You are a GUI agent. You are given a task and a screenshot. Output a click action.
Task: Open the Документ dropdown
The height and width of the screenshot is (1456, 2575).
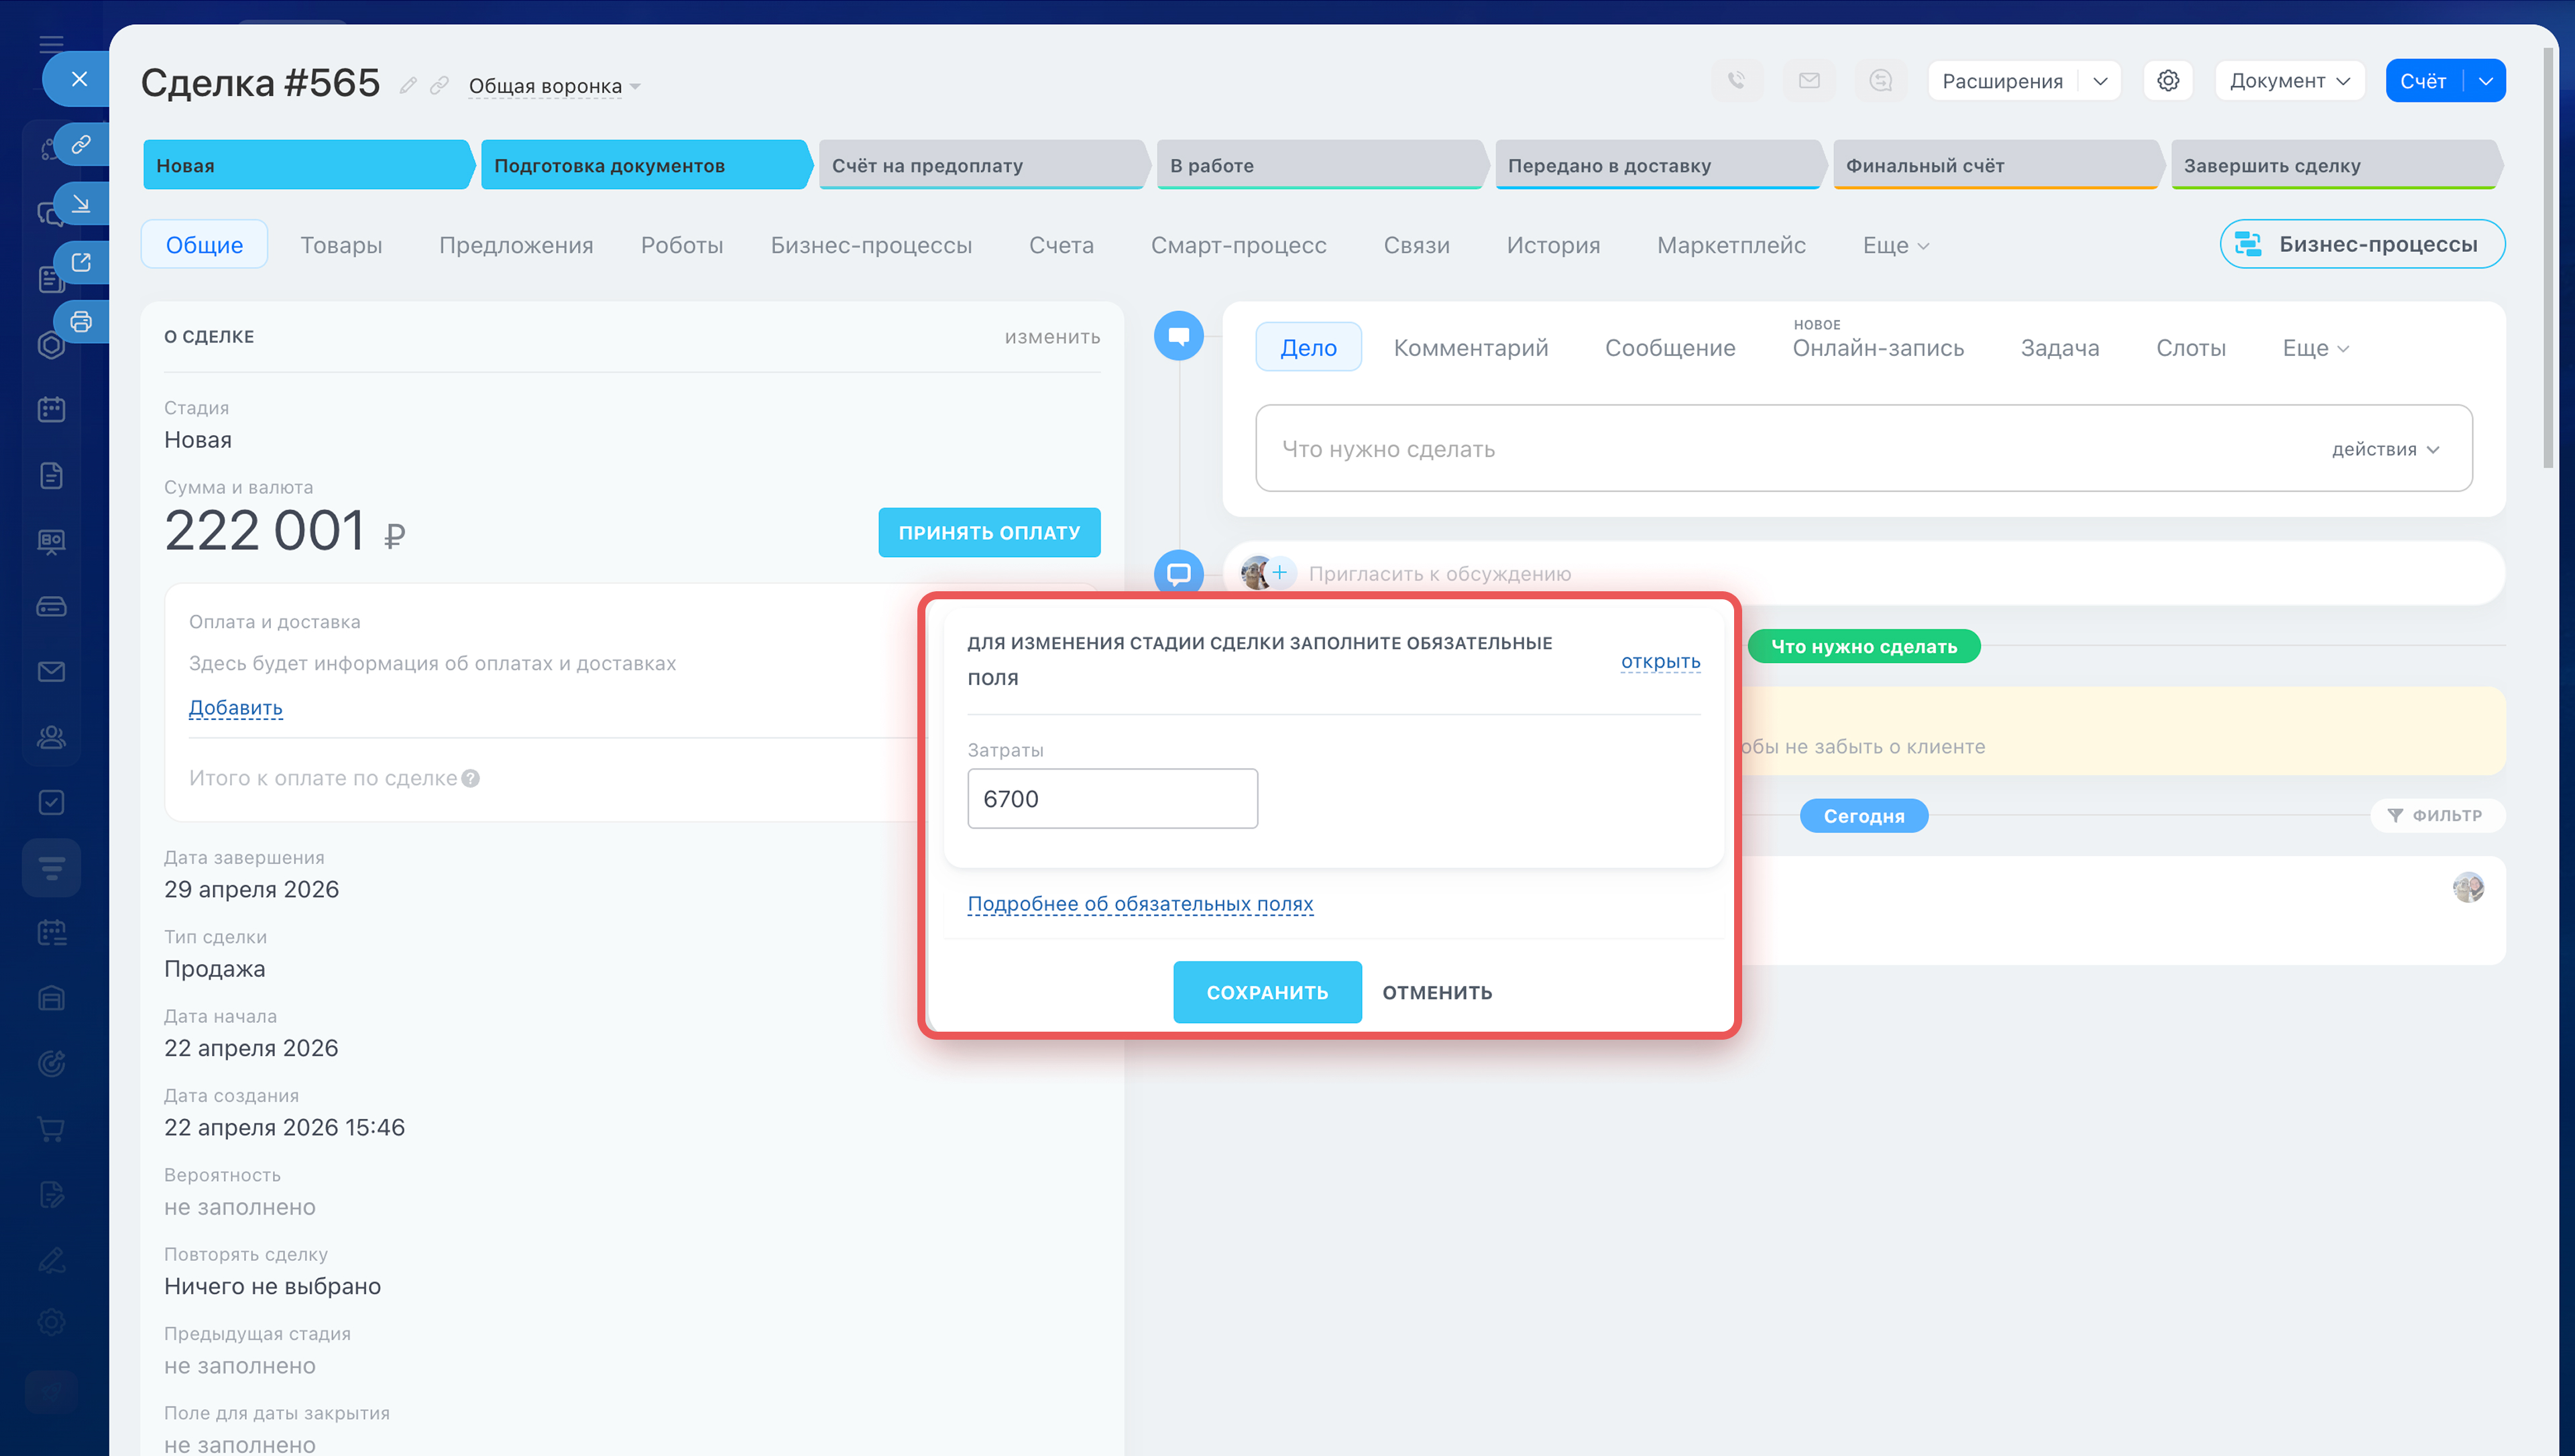2289,80
